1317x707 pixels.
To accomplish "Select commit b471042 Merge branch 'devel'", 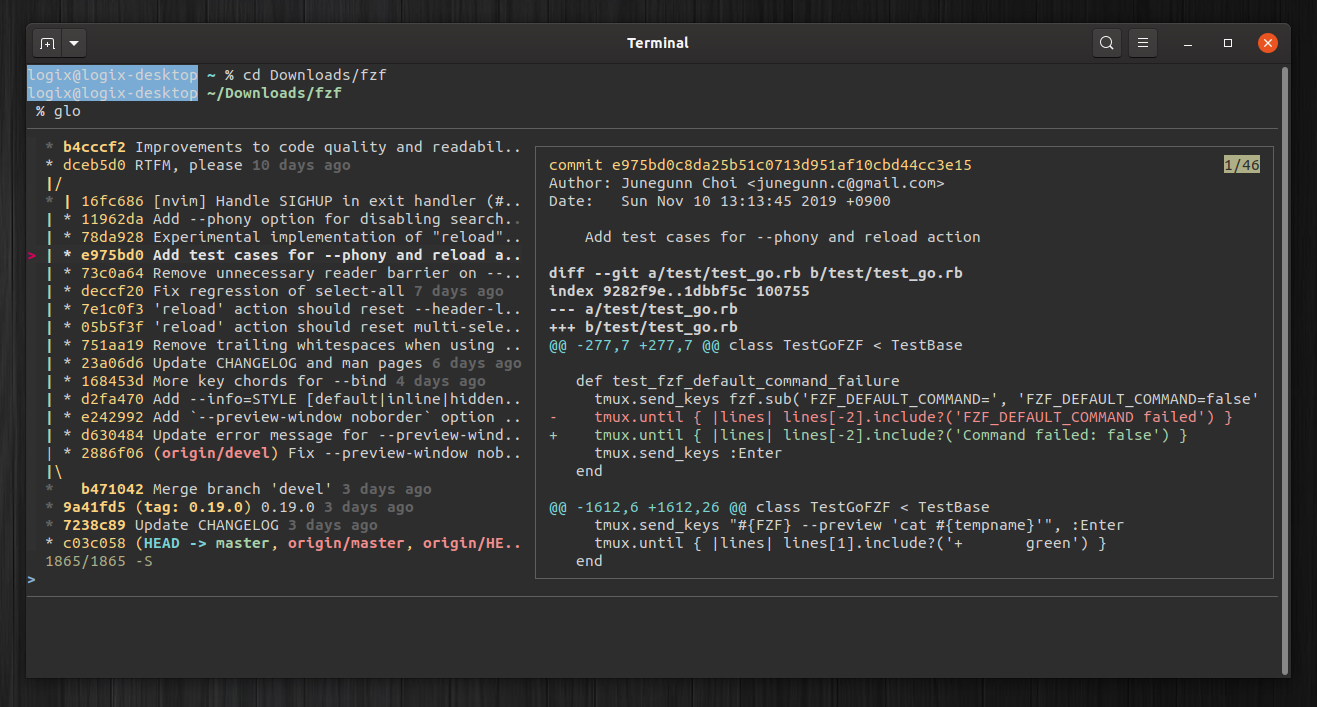I will pyautogui.click(x=238, y=489).
